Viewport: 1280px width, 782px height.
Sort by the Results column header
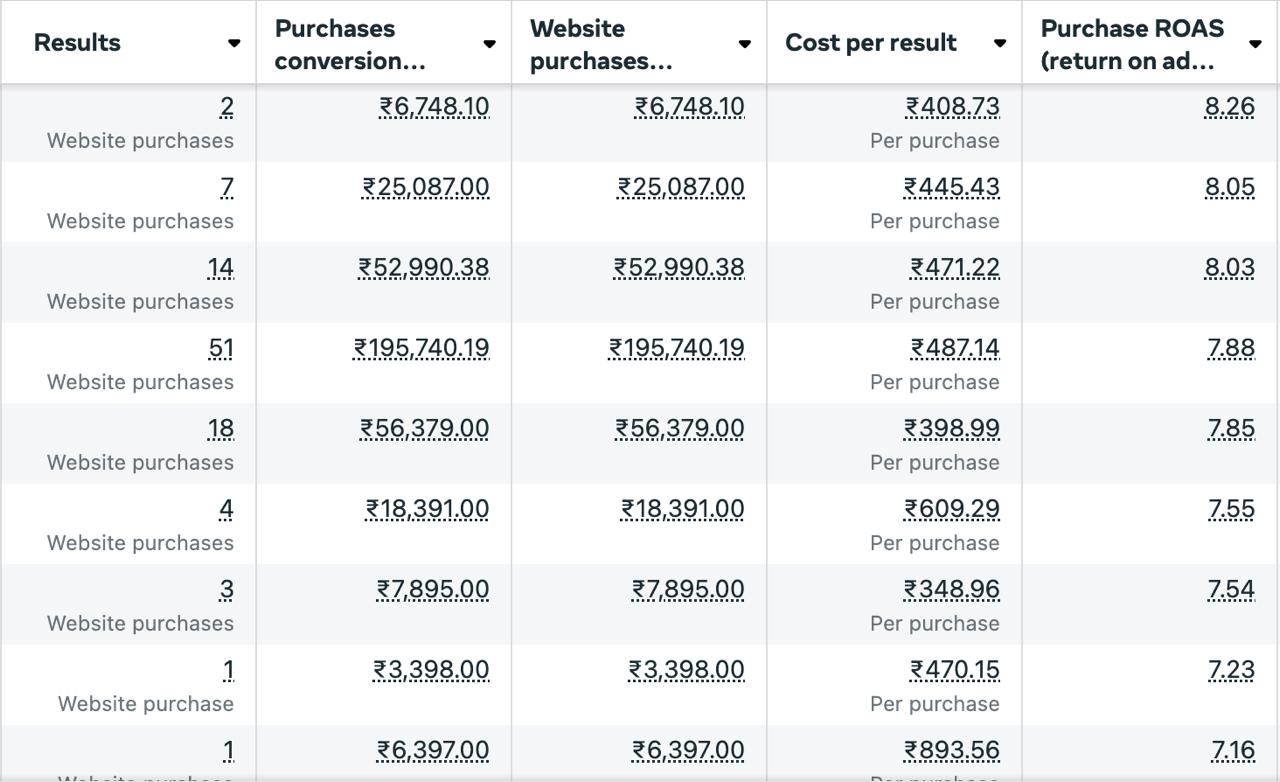77,43
